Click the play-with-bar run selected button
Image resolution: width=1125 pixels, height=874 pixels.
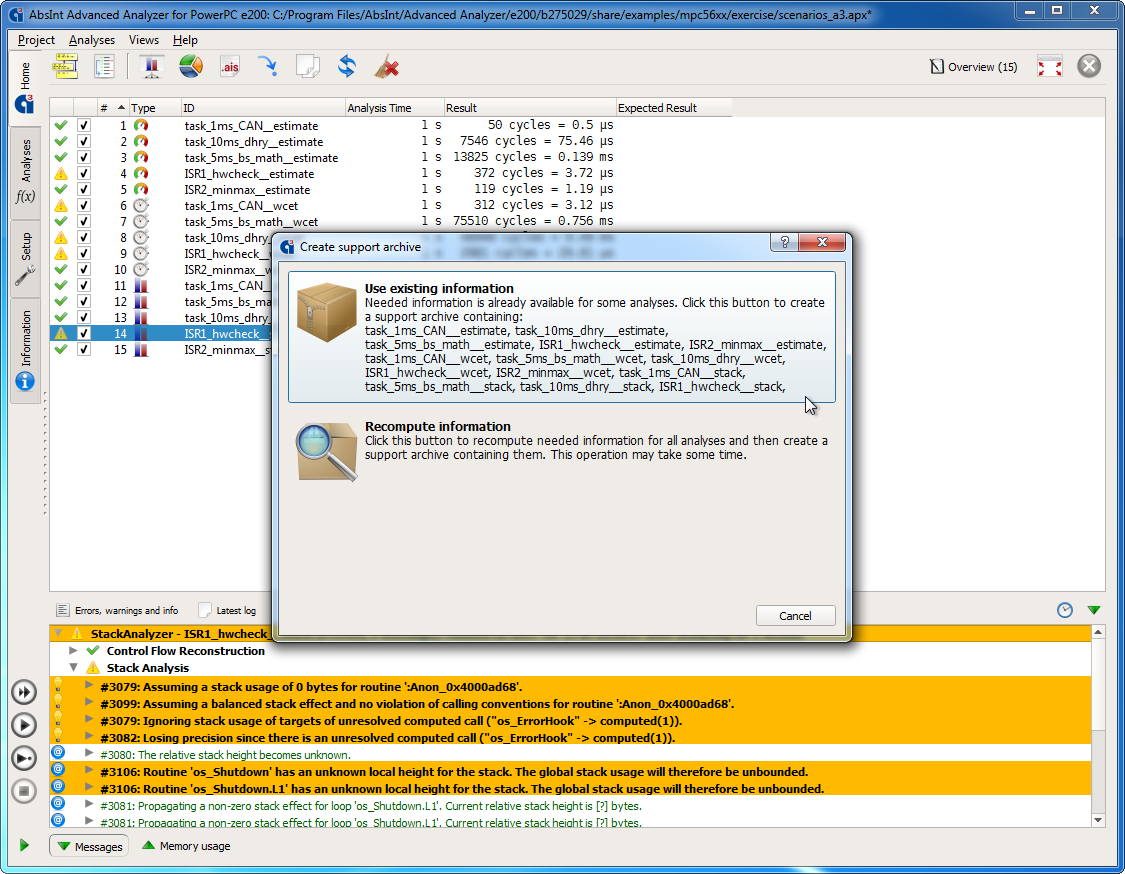(x=24, y=758)
